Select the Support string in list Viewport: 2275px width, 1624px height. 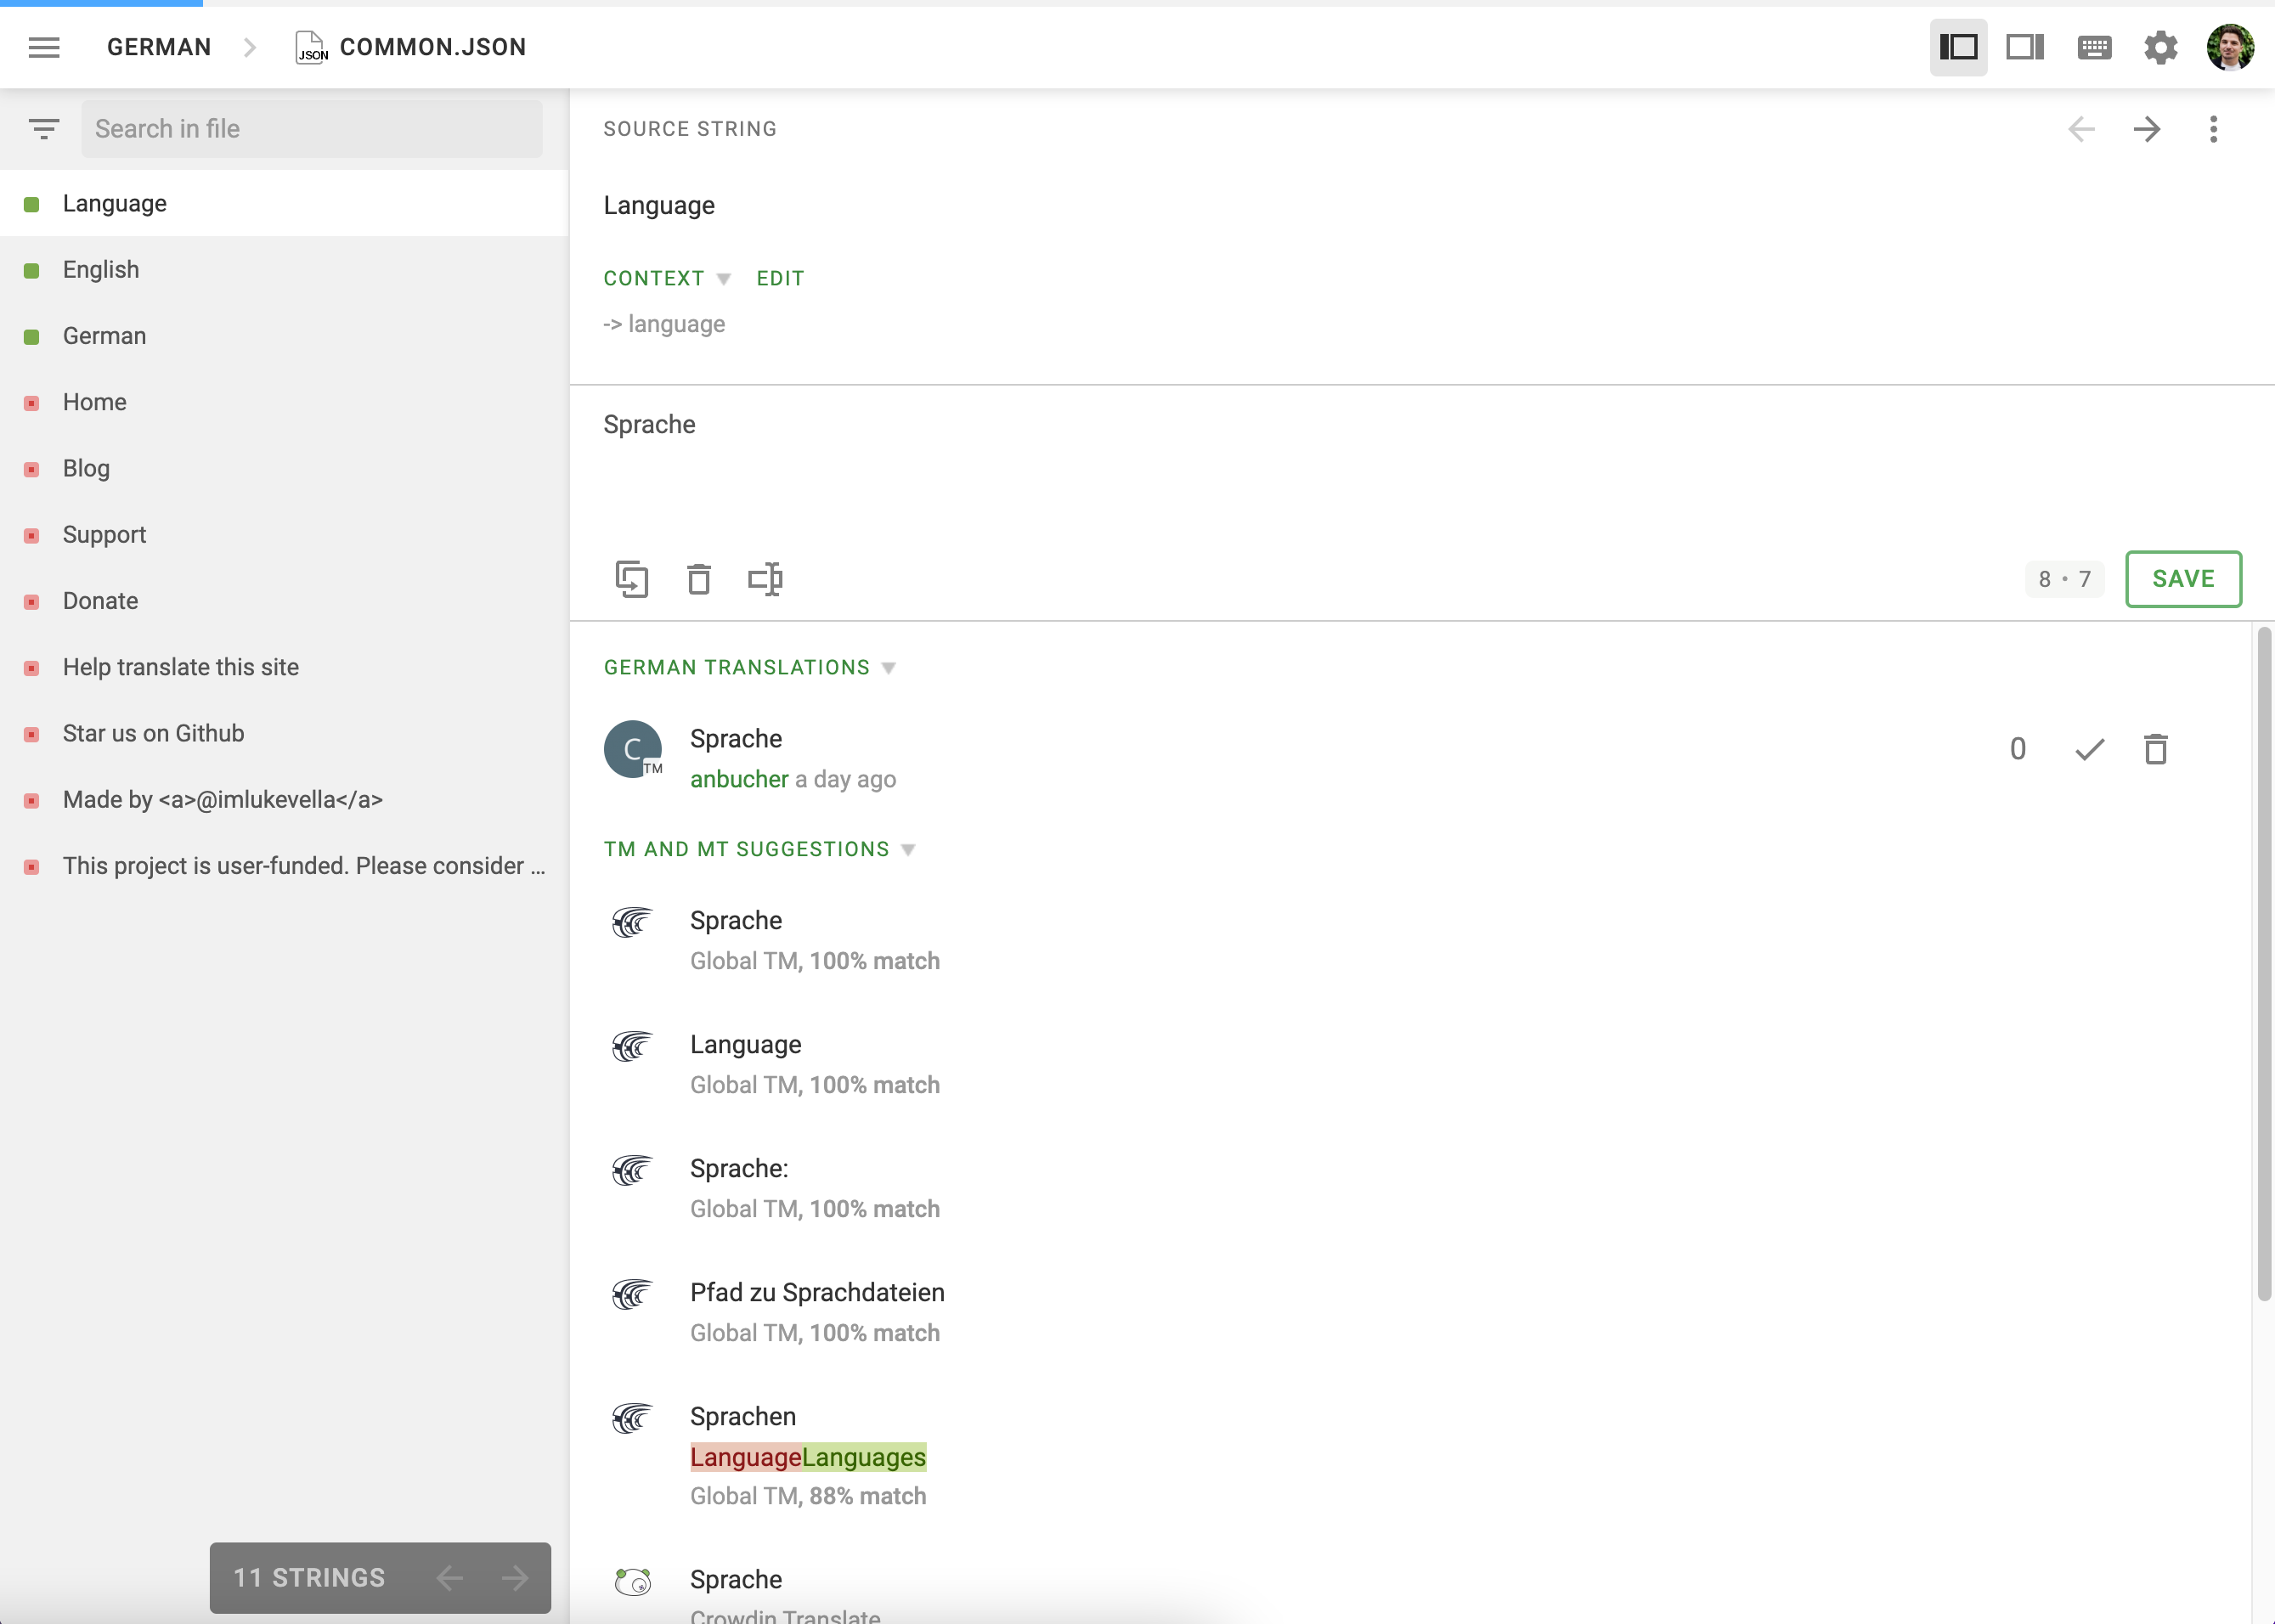coord(284,534)
